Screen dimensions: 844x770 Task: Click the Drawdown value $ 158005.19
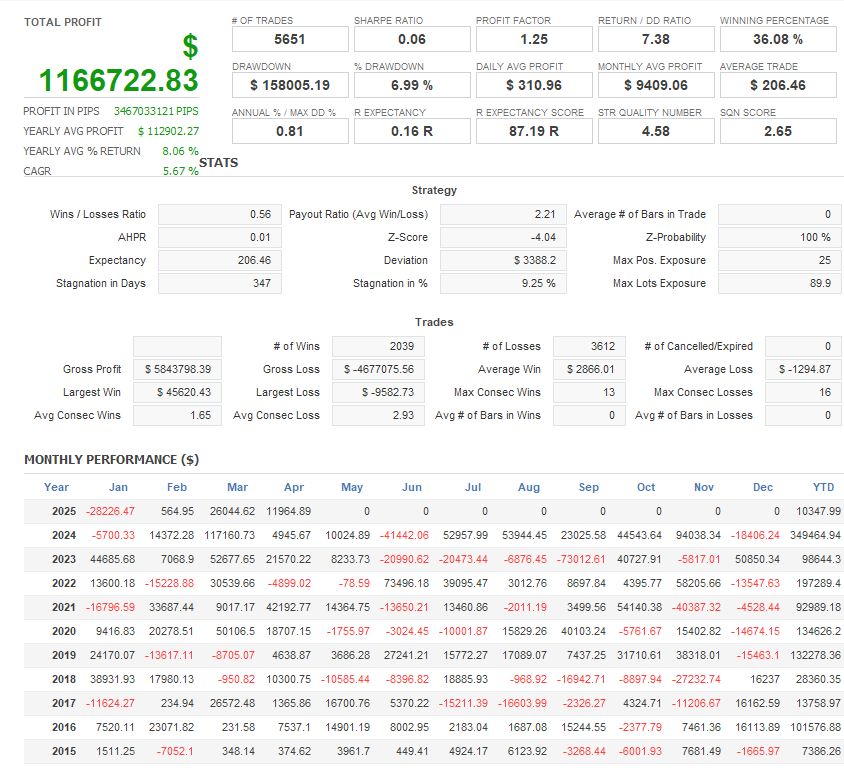point(290,85)
